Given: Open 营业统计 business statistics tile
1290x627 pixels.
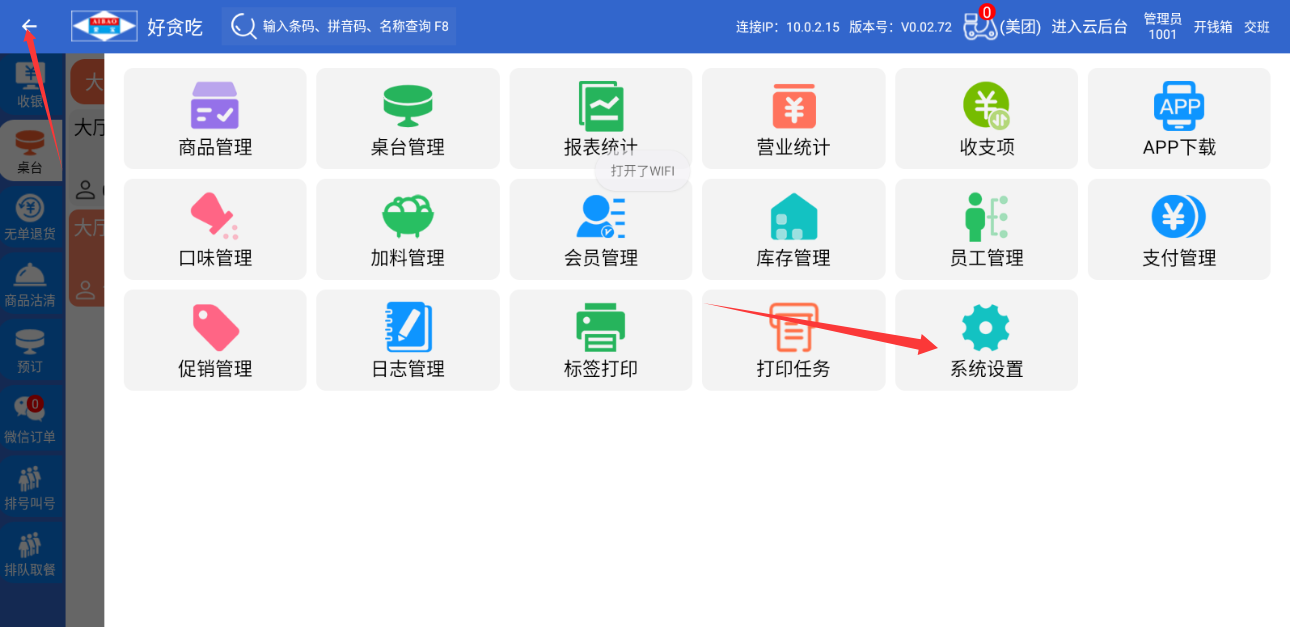Looking at the screenshot, I should point(793,118).
